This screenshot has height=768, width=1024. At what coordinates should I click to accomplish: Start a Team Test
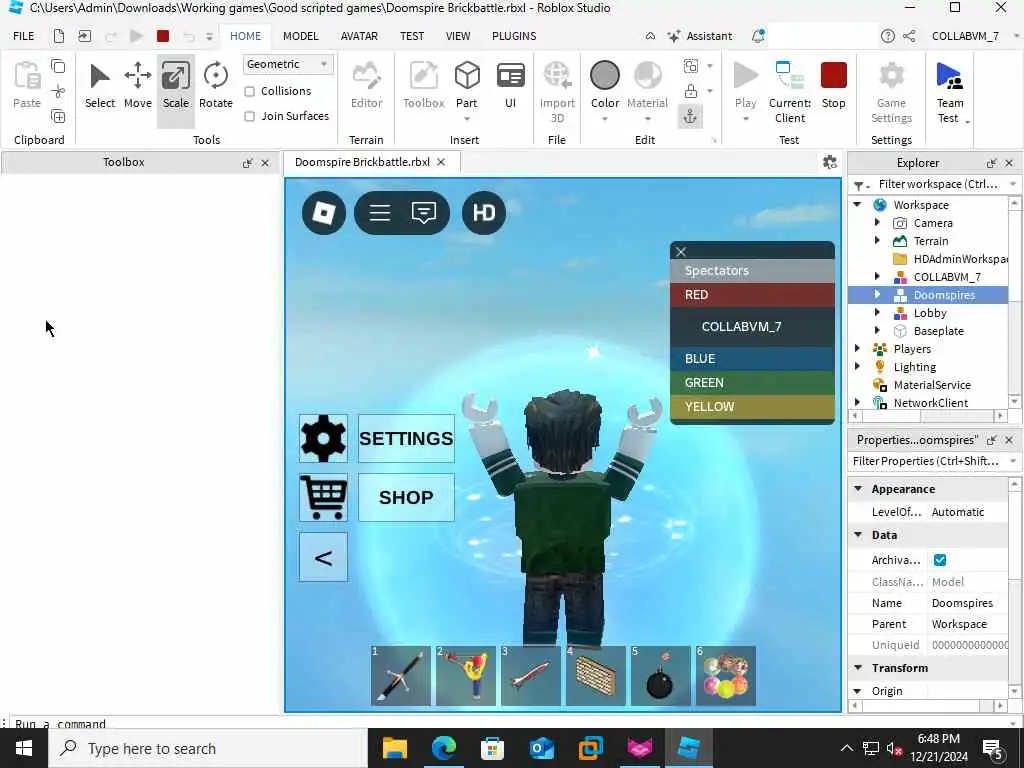click(950, 91)
